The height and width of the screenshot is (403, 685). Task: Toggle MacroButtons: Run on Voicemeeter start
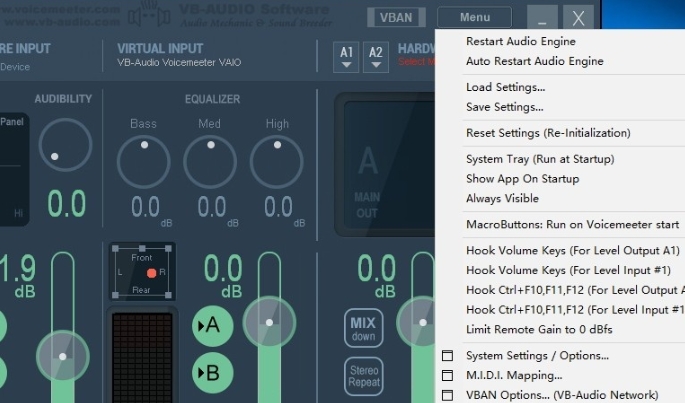[x=572, y=225]
